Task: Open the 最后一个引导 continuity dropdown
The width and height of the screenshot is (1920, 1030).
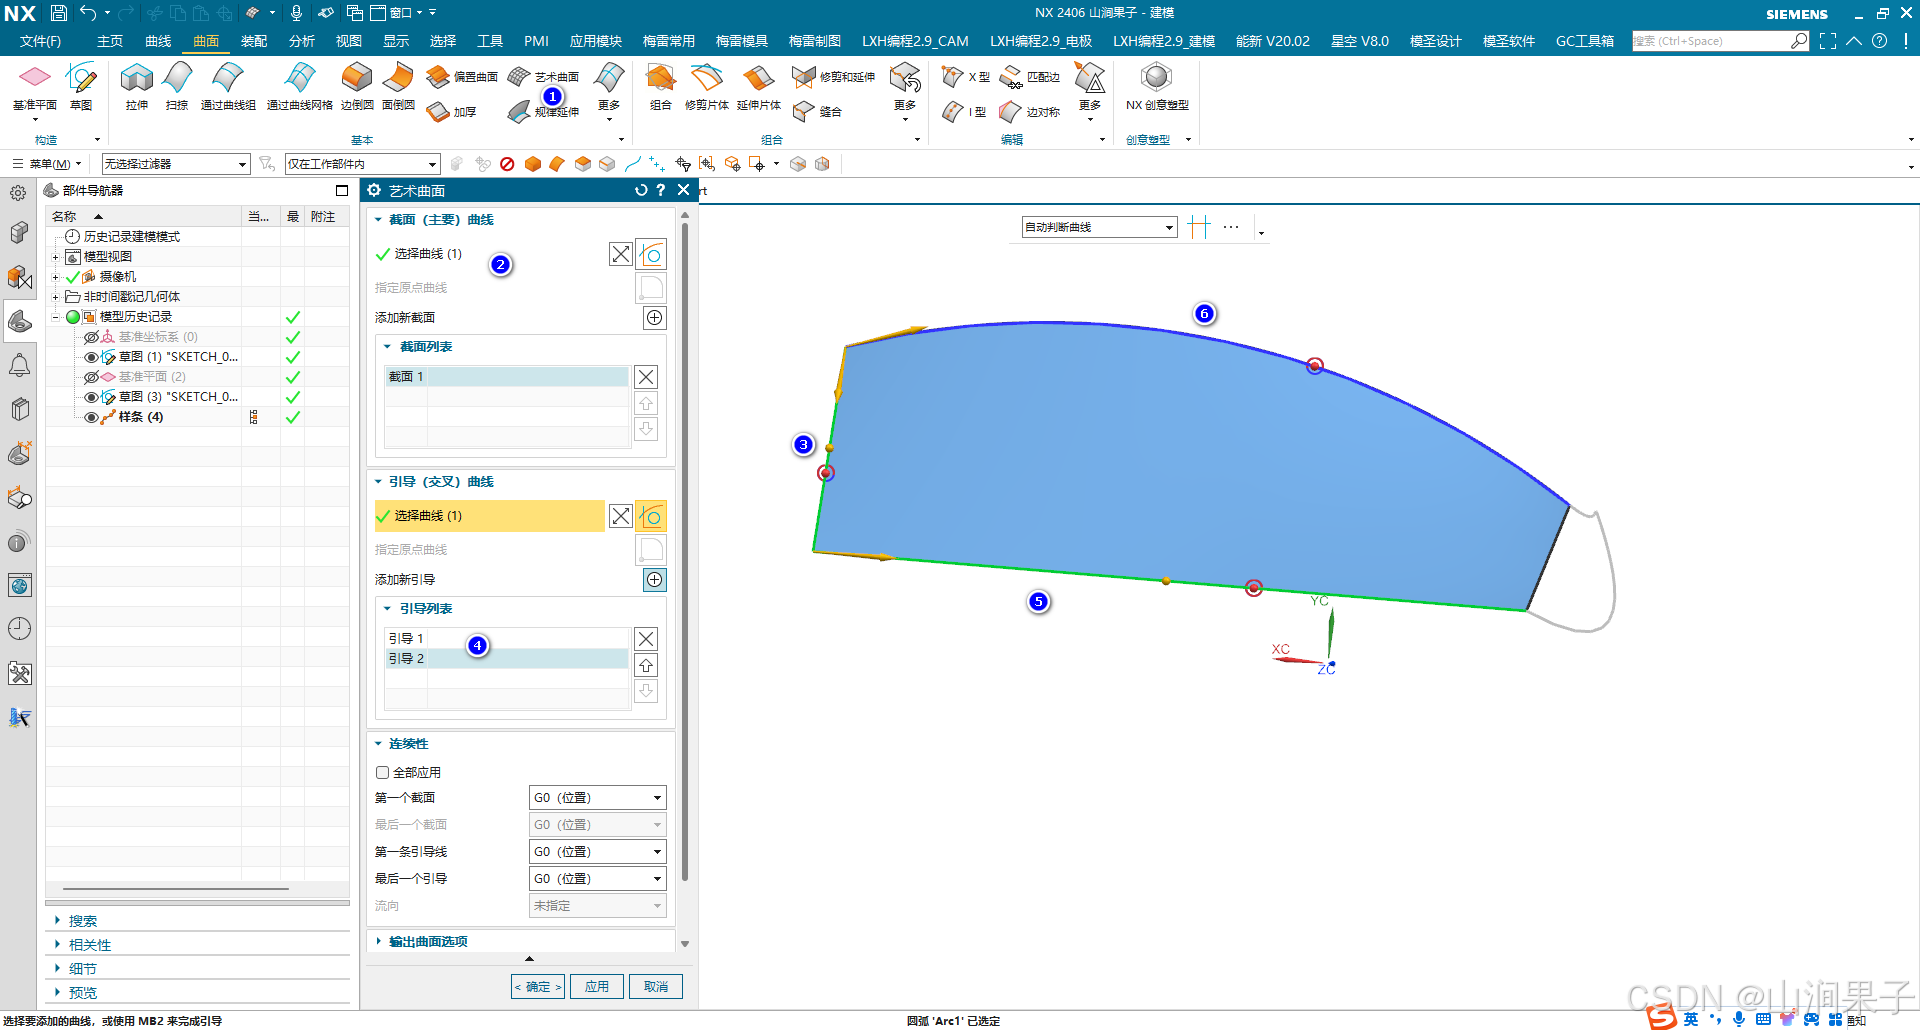Action: pyautogui.click(x=597, y=879)
